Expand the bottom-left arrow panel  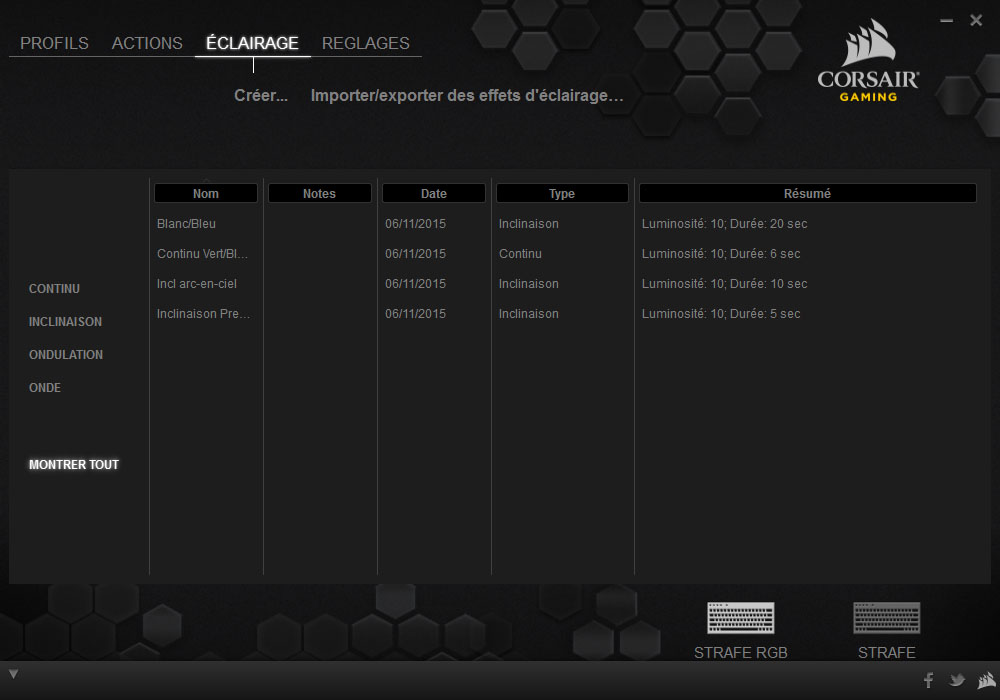[x=13, y=674]
